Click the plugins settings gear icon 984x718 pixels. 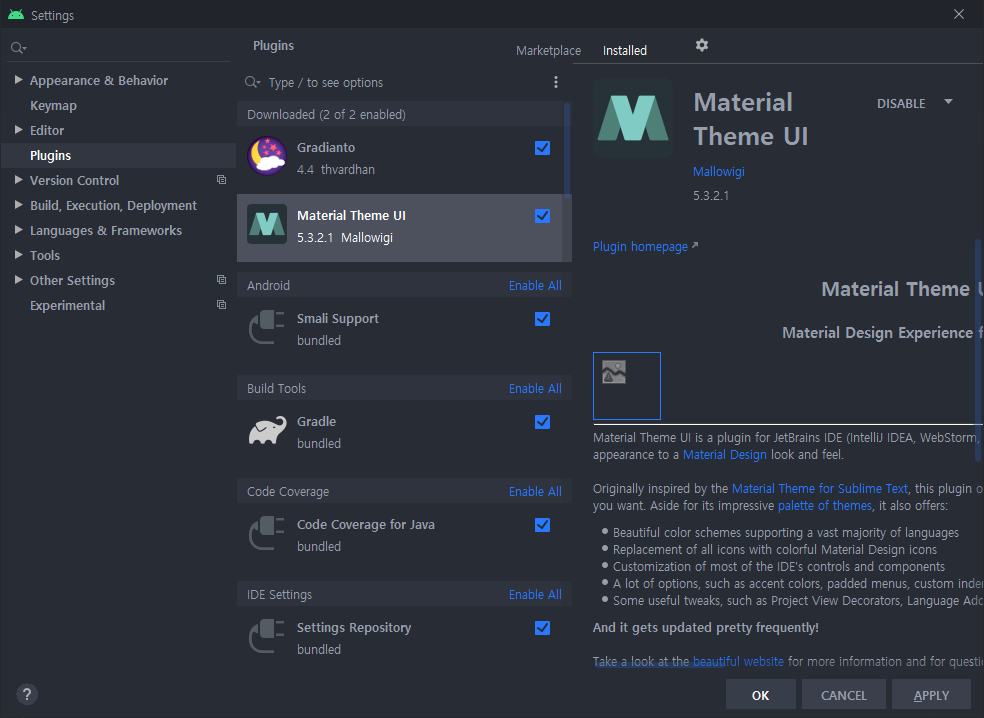pyautogui.click(x=702, y=45)
